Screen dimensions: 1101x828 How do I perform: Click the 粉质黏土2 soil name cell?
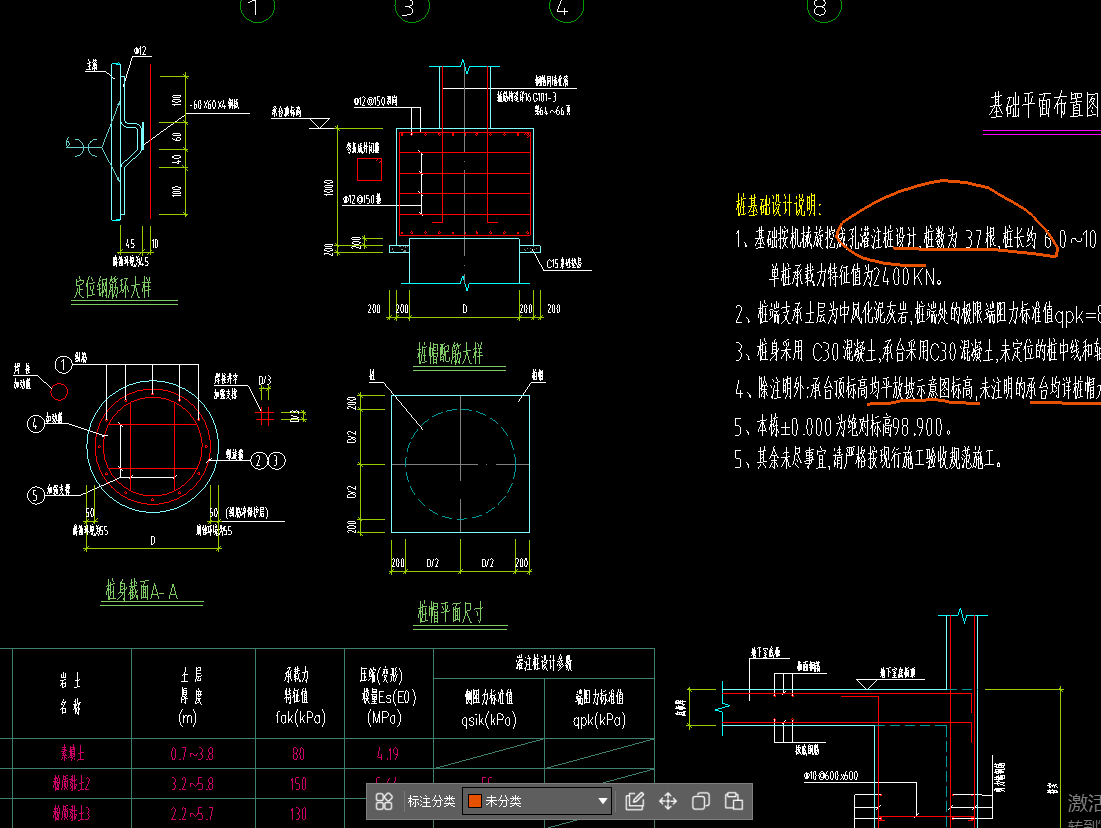click(72, 783)
